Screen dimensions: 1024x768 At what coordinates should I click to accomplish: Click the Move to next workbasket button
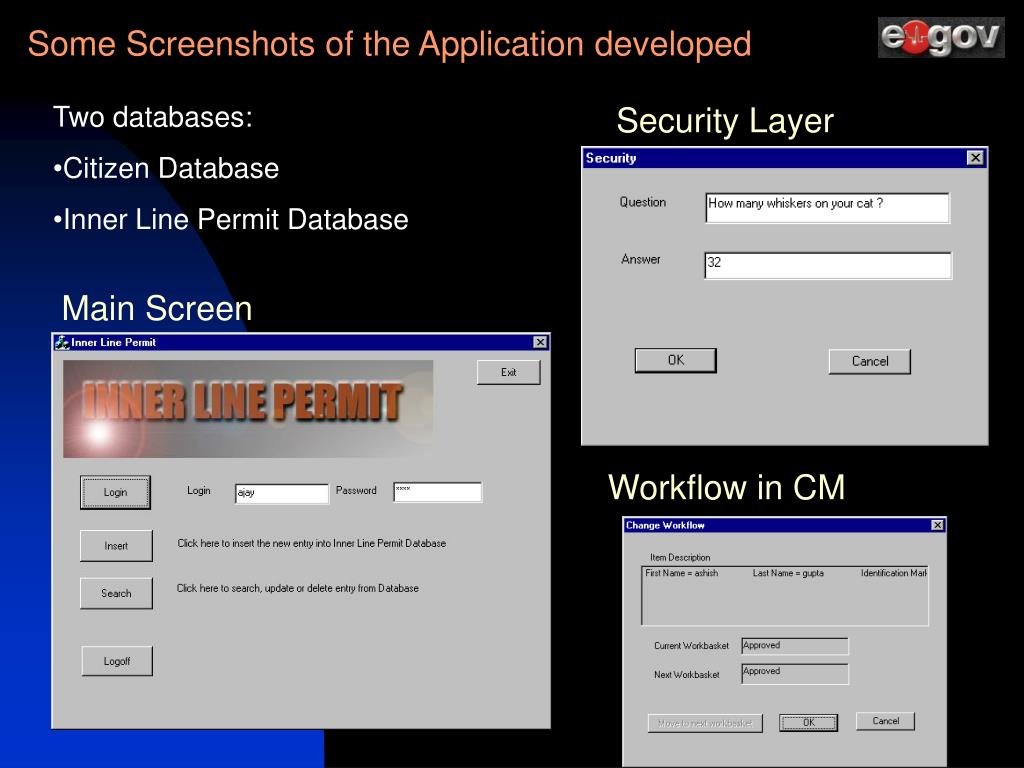pos(705,723)
